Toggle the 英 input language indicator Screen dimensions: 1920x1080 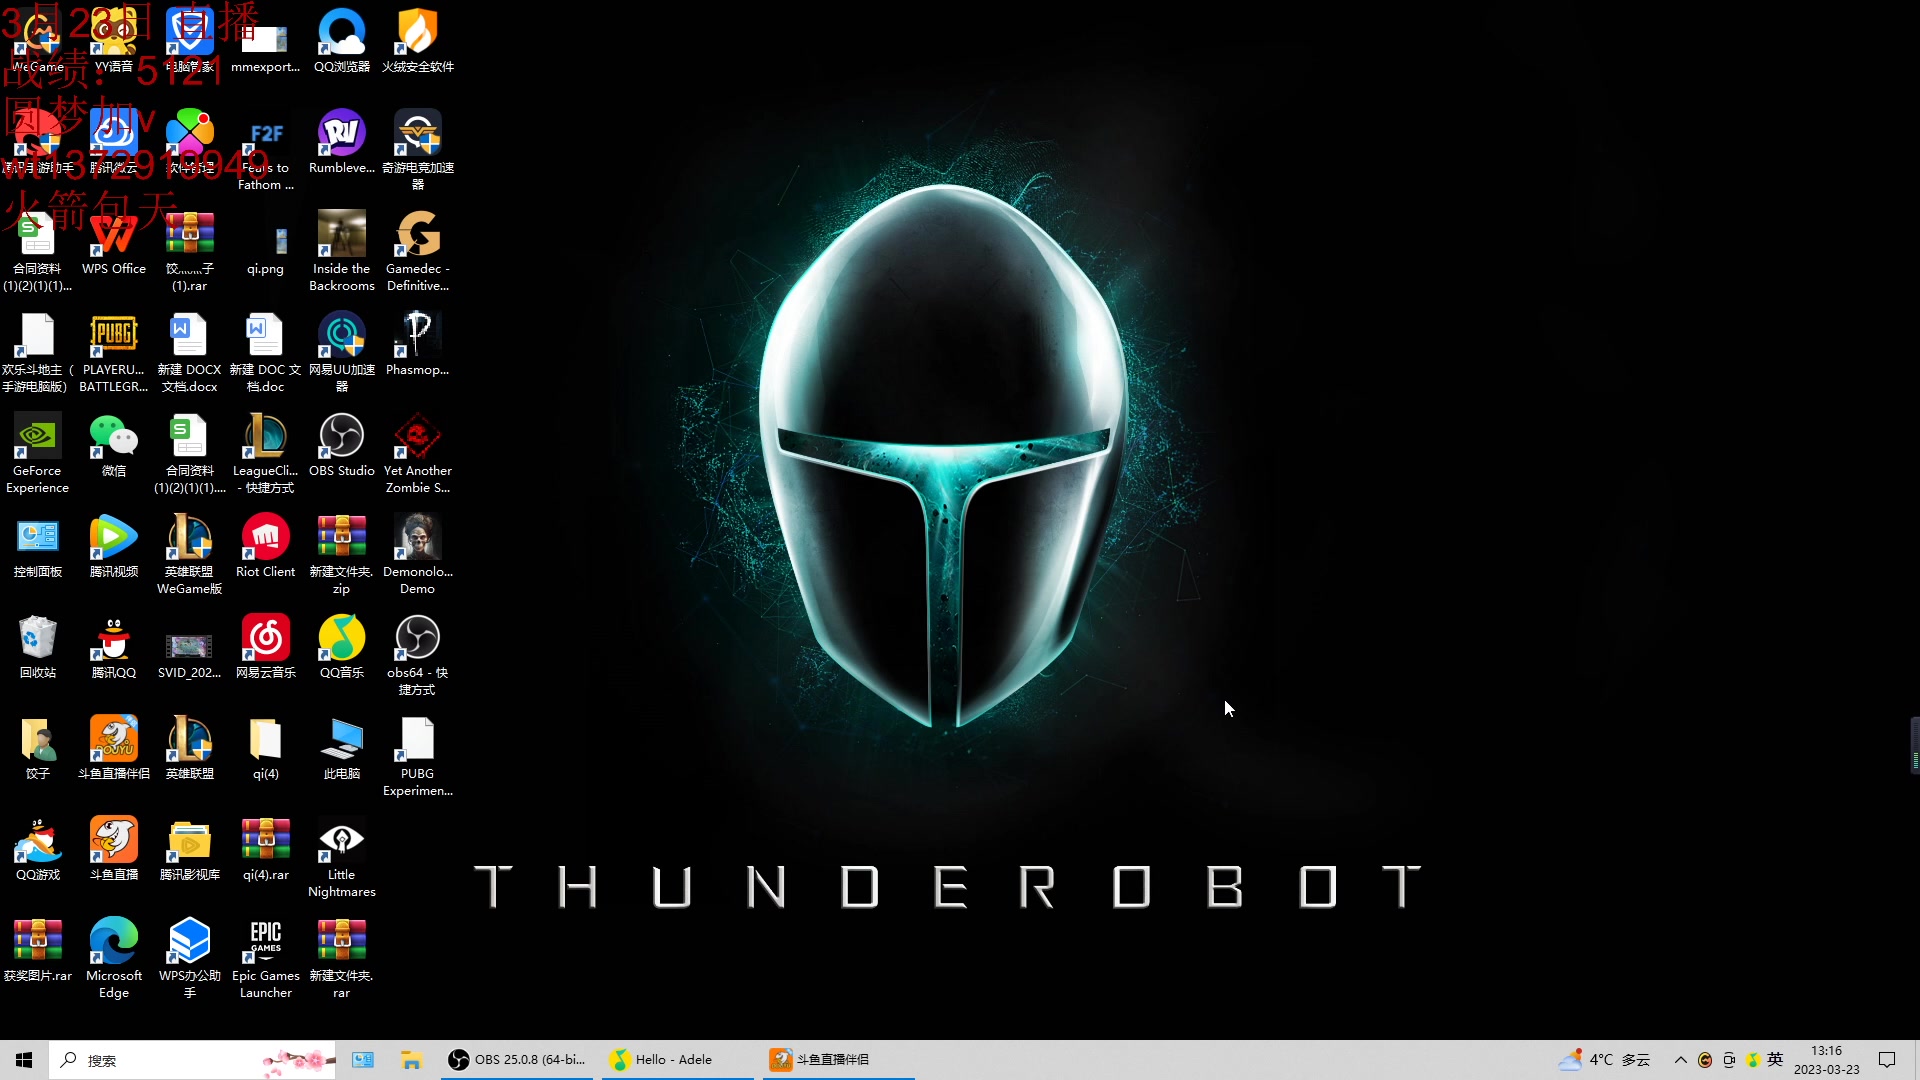[x=1775, y=1060]
